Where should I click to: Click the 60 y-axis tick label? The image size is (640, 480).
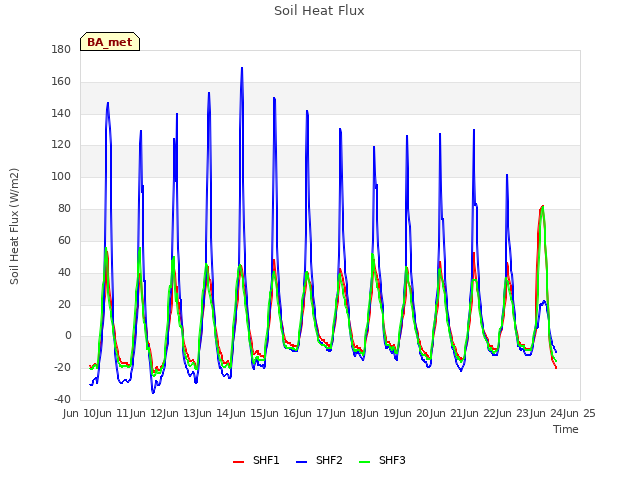click(64, 240)
